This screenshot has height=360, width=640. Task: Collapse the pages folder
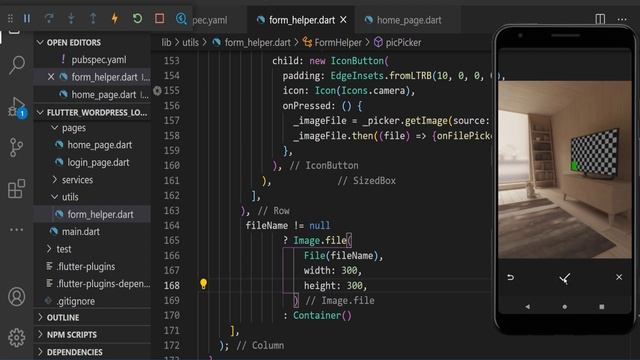click(55, 128)
